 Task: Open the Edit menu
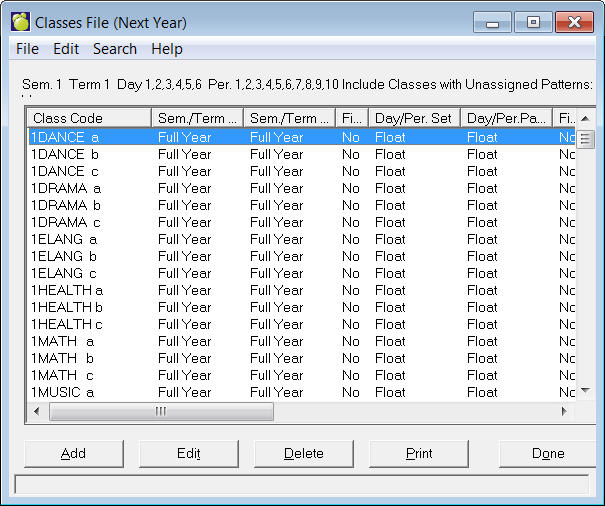tap(66, 48)
